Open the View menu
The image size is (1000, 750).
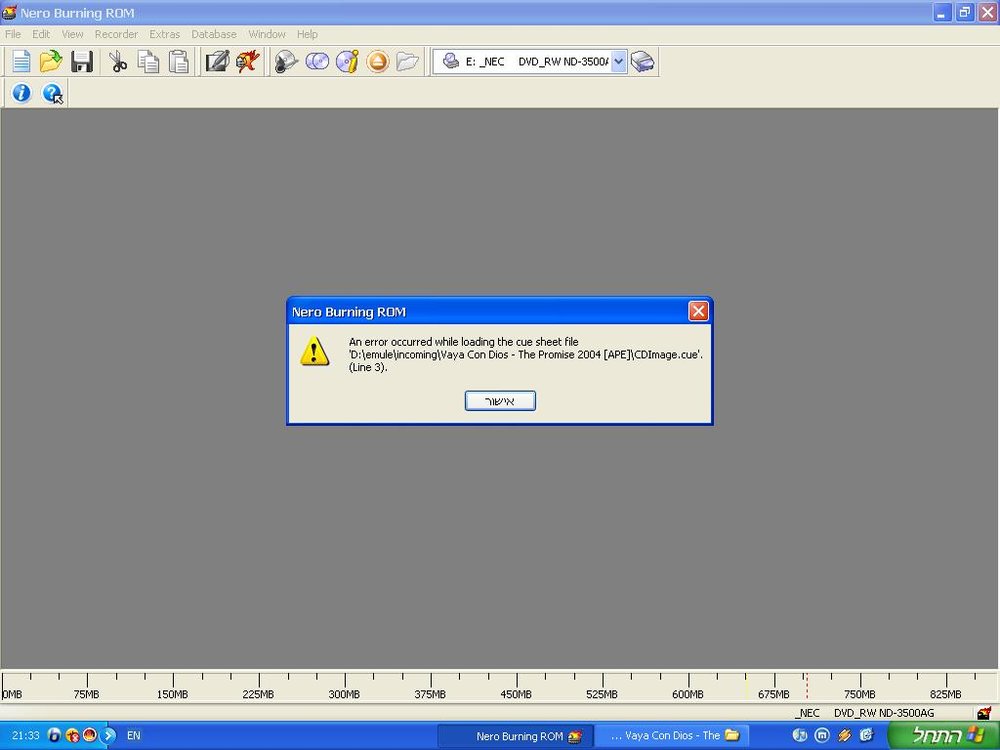click(72, 34)
